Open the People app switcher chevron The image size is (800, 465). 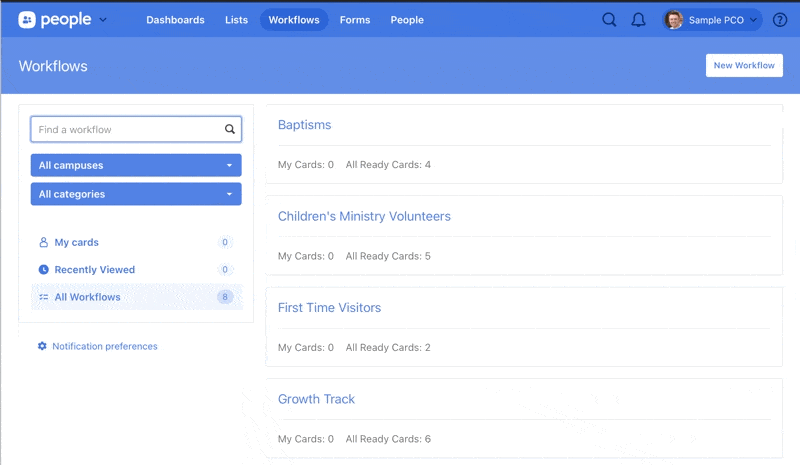[x=103, y=20]
